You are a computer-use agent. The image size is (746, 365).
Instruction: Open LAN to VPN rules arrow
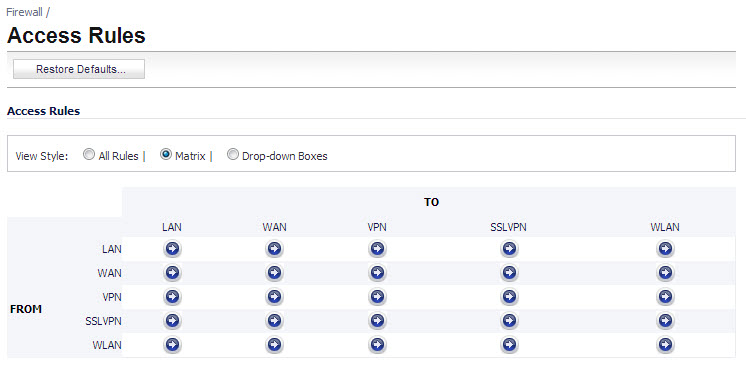[377, 249]
